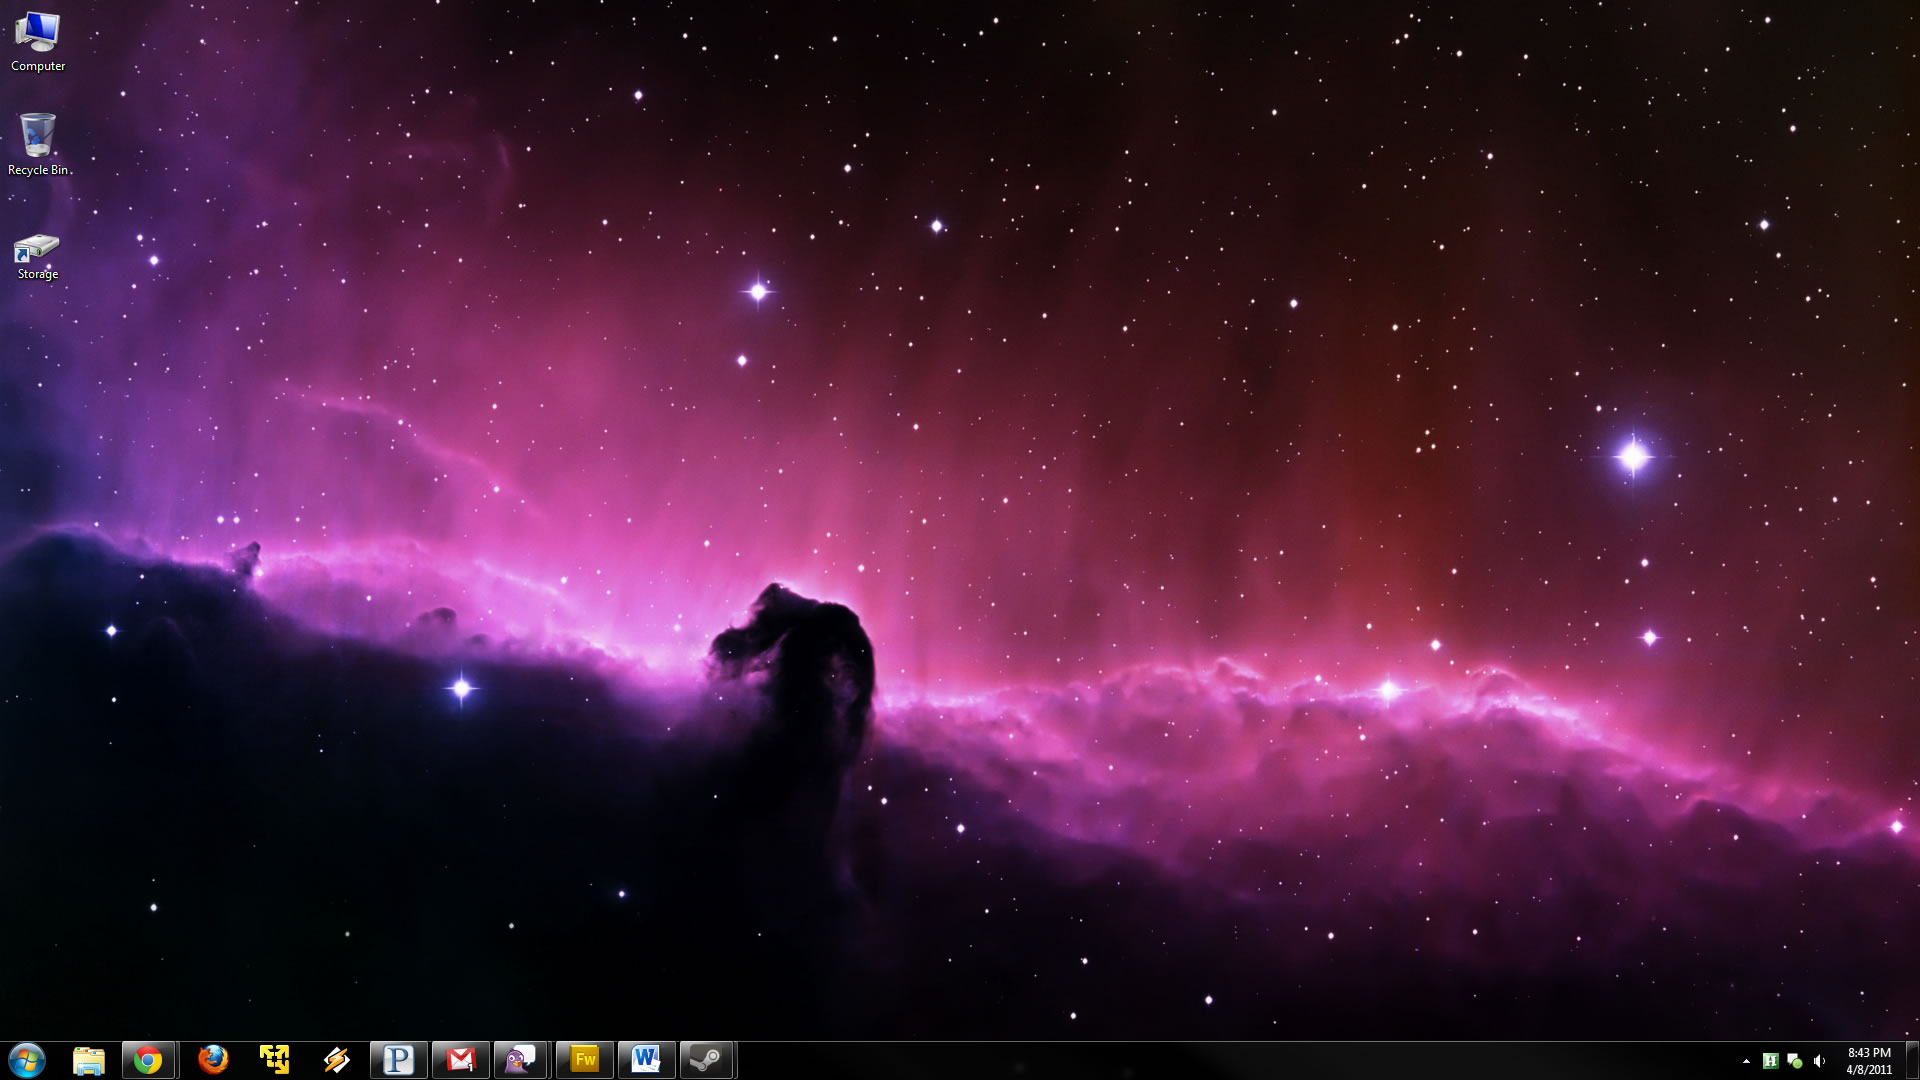Screen dimensions: 1920x1080
Task: Switch to the Pandora taskbar app
Action: (399, 1060)
